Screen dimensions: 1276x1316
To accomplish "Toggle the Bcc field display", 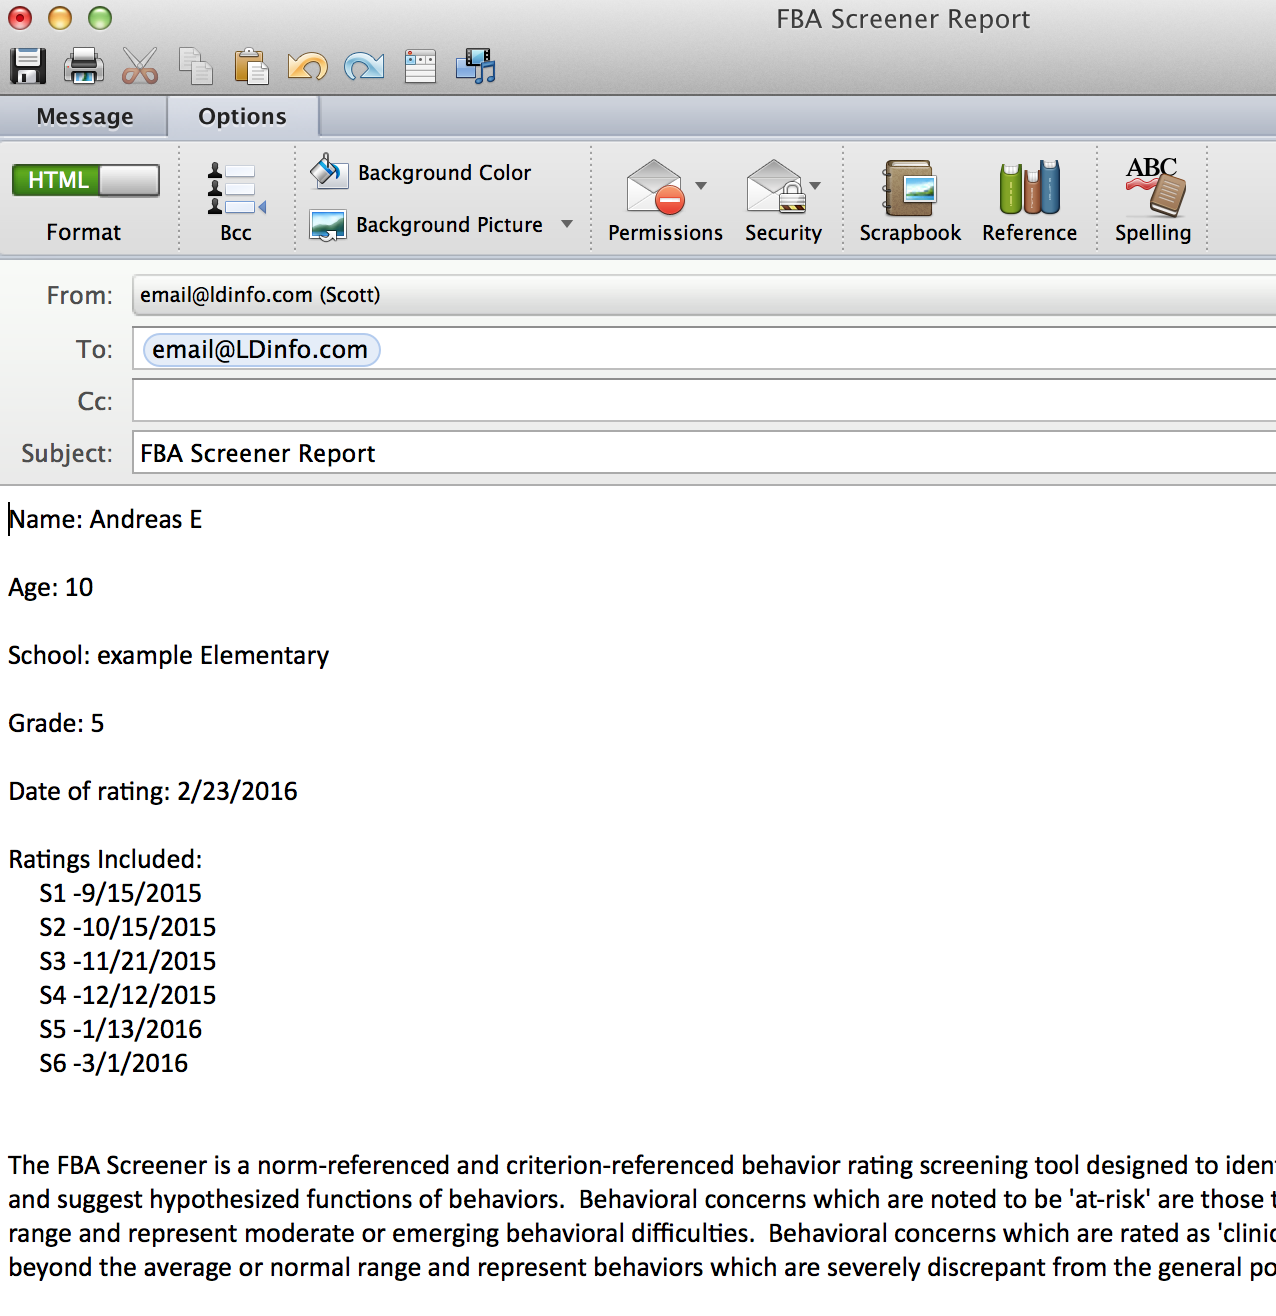I will [x=236, y=200].
